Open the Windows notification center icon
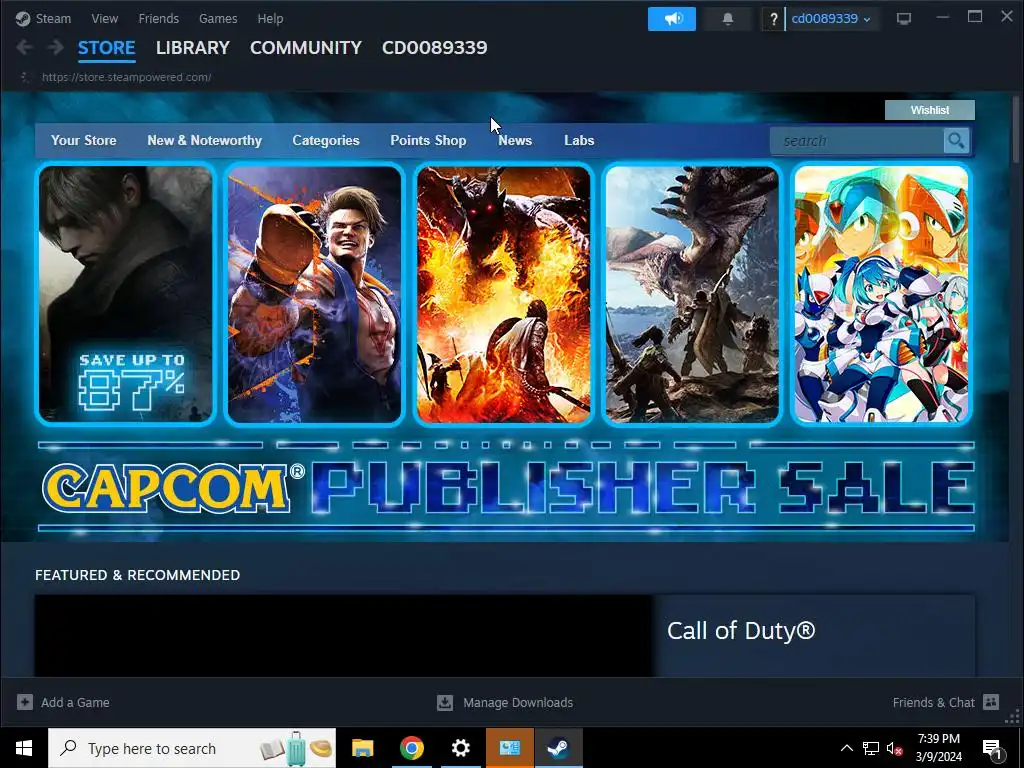Screen dimensions: 1024x768 click(992, 748)
